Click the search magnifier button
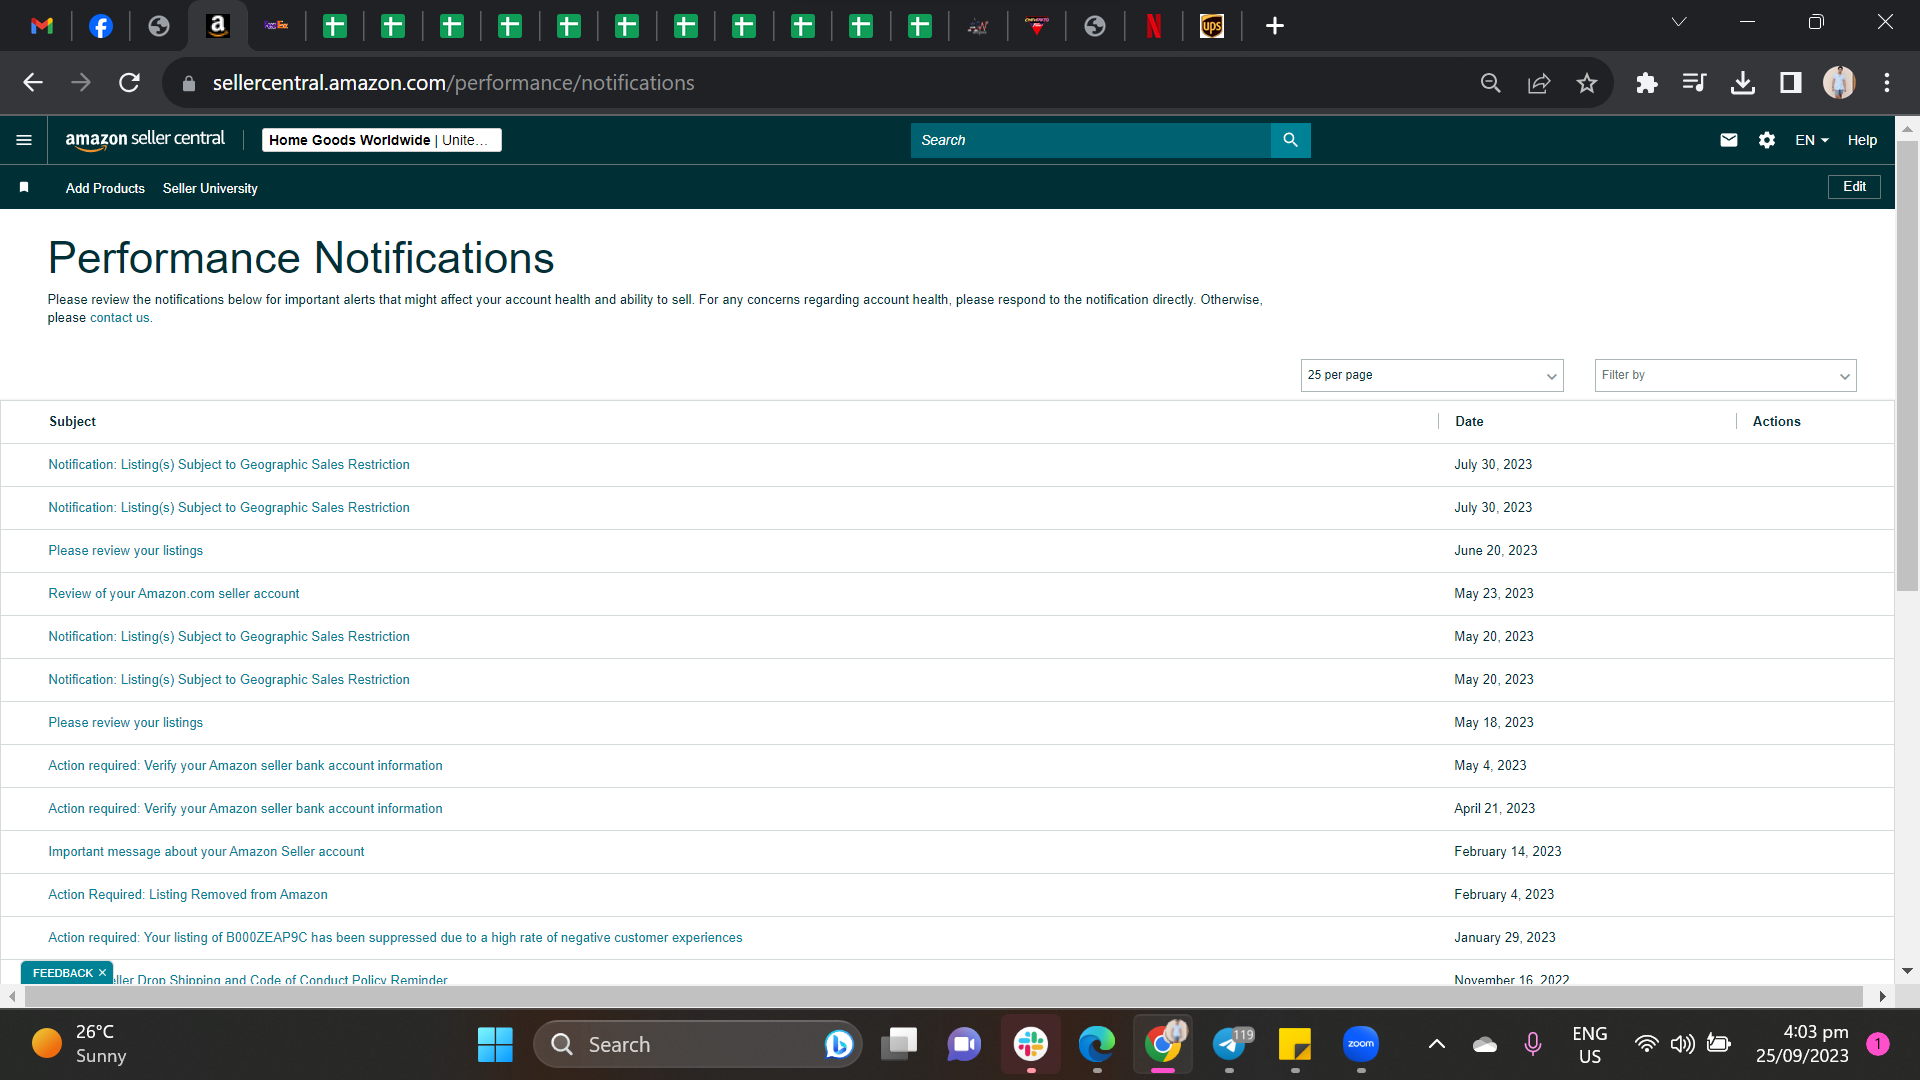This screenshot has height=1080, width=1920. coord(1290,140)
